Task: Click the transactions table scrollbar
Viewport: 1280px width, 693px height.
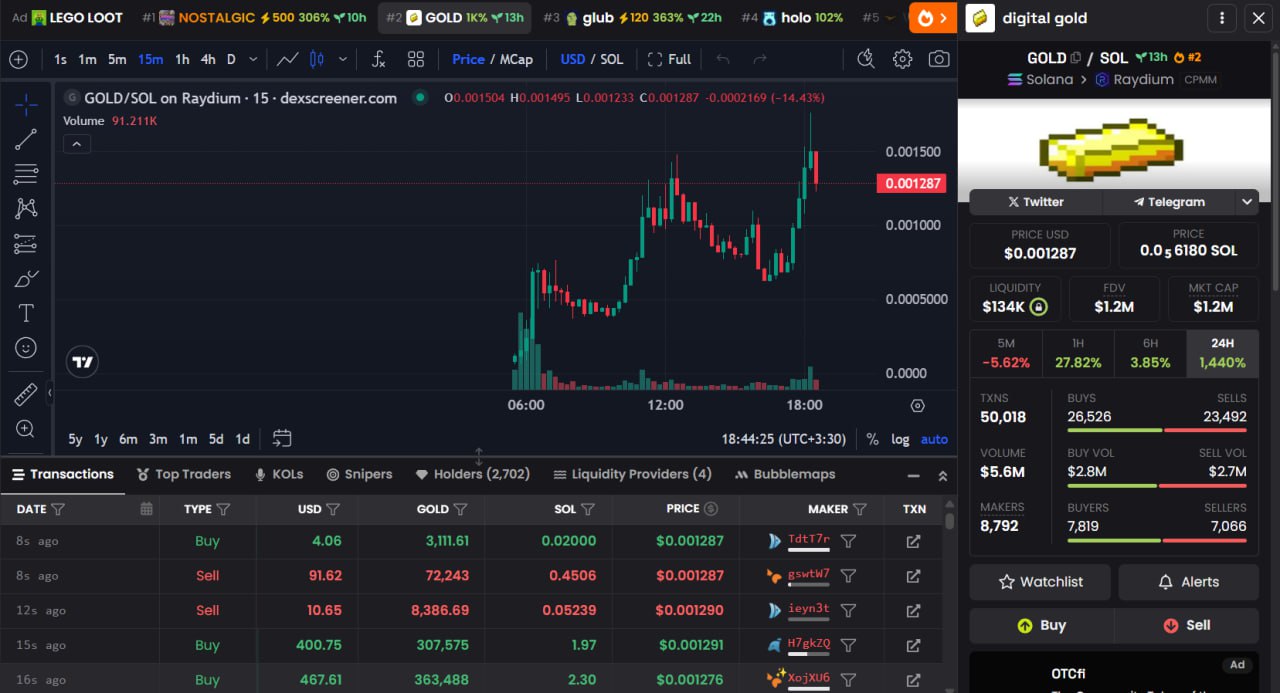Action: (x=949, y=521)
